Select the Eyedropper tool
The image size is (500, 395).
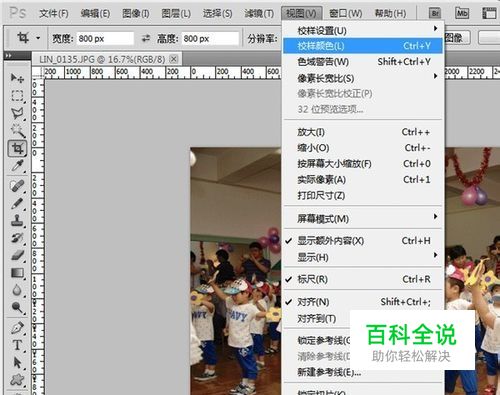pyautogui.click(x=17, y=166)
